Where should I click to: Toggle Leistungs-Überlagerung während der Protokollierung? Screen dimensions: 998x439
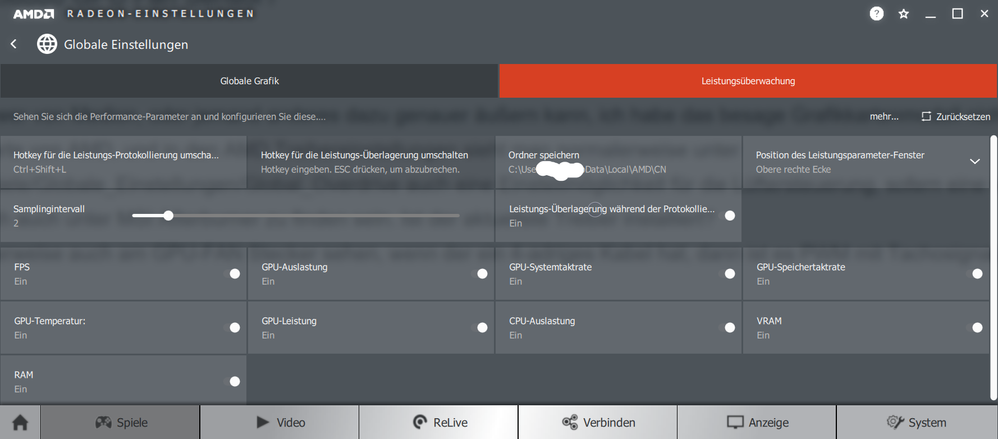[729, 216]
